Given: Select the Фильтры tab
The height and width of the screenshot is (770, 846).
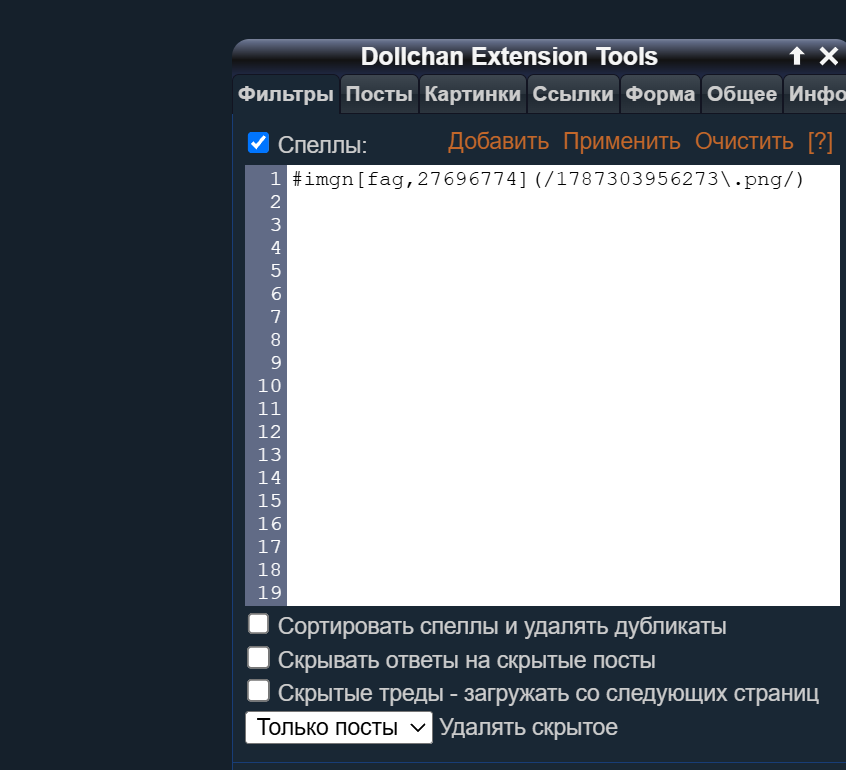Looking at the screenshot, I should coord(286,94).
